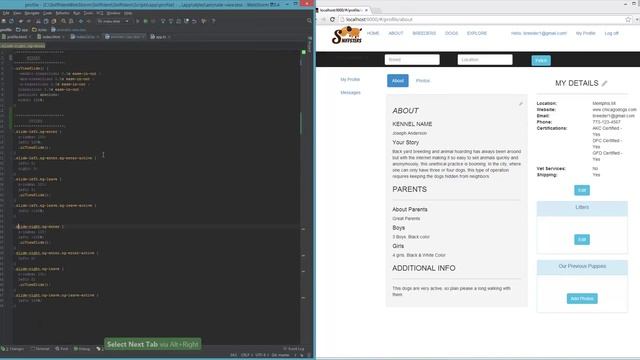Viewport: 640px width, 360px height.
Task: Click the Run toolbar icon
Action: pyautogui.click(x=138, y=21)
